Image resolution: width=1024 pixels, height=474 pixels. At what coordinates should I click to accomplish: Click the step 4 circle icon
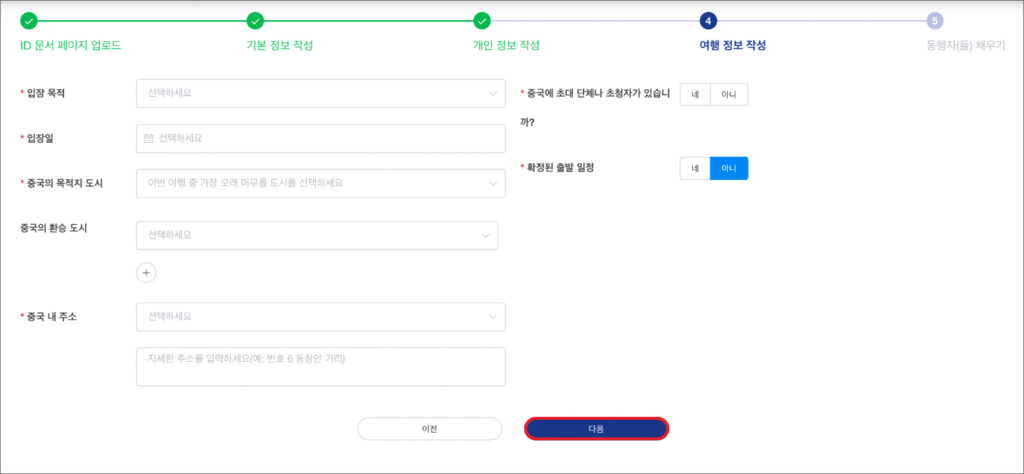708,20
